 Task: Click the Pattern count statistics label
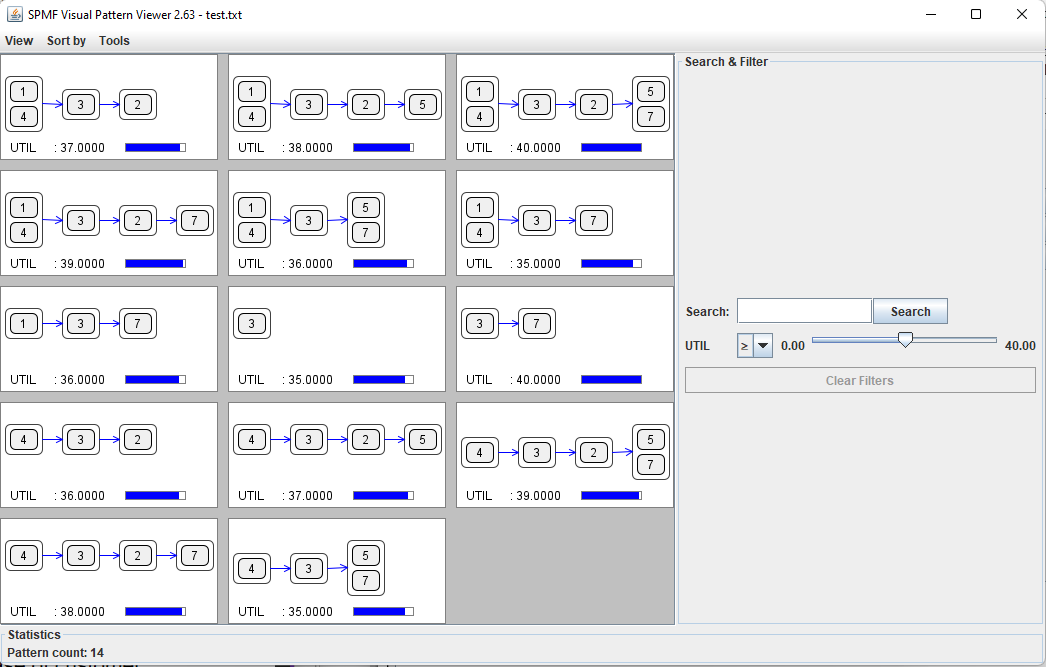point(55,653)
